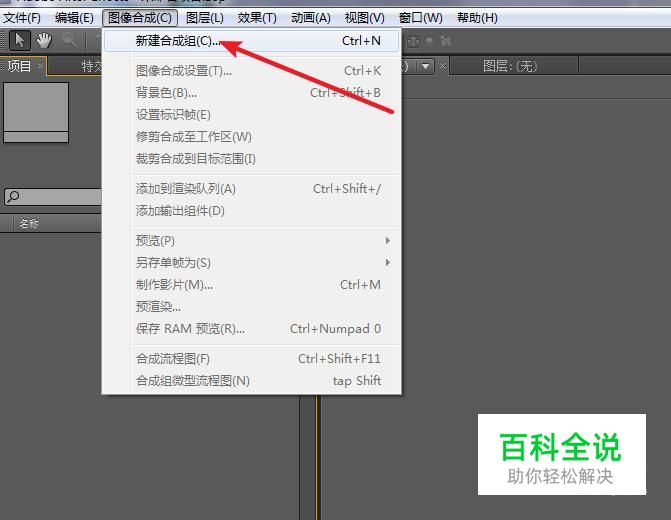Switch to the 项目 panel tab
The image size is (671, 520).
19,66
